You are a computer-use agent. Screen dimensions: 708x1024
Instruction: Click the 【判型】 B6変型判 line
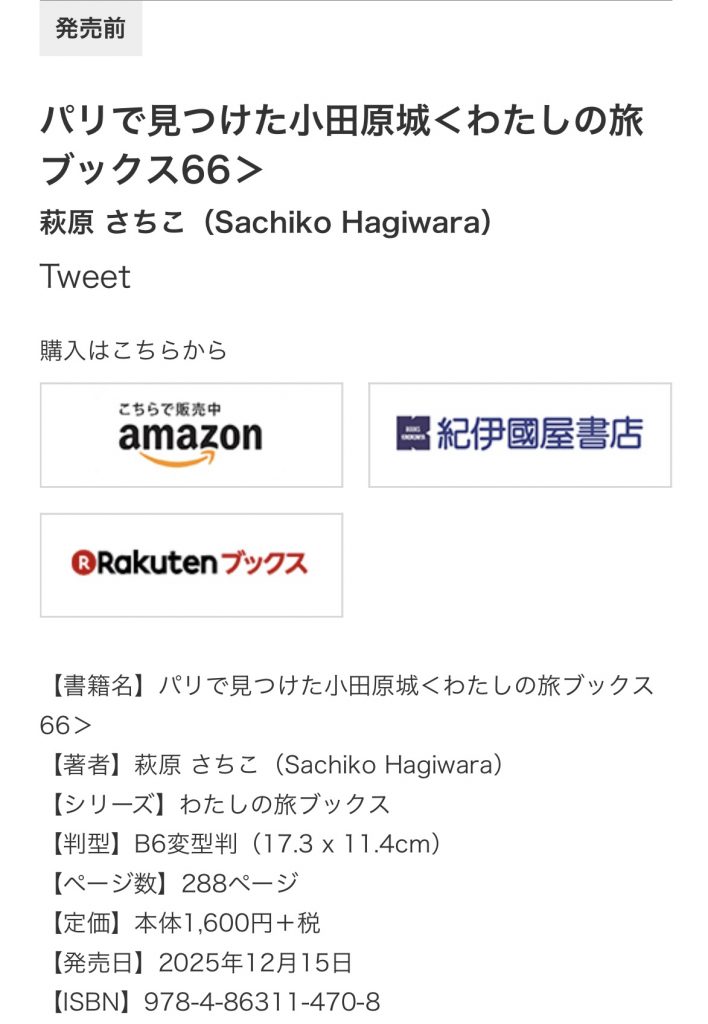click(241, 843)
